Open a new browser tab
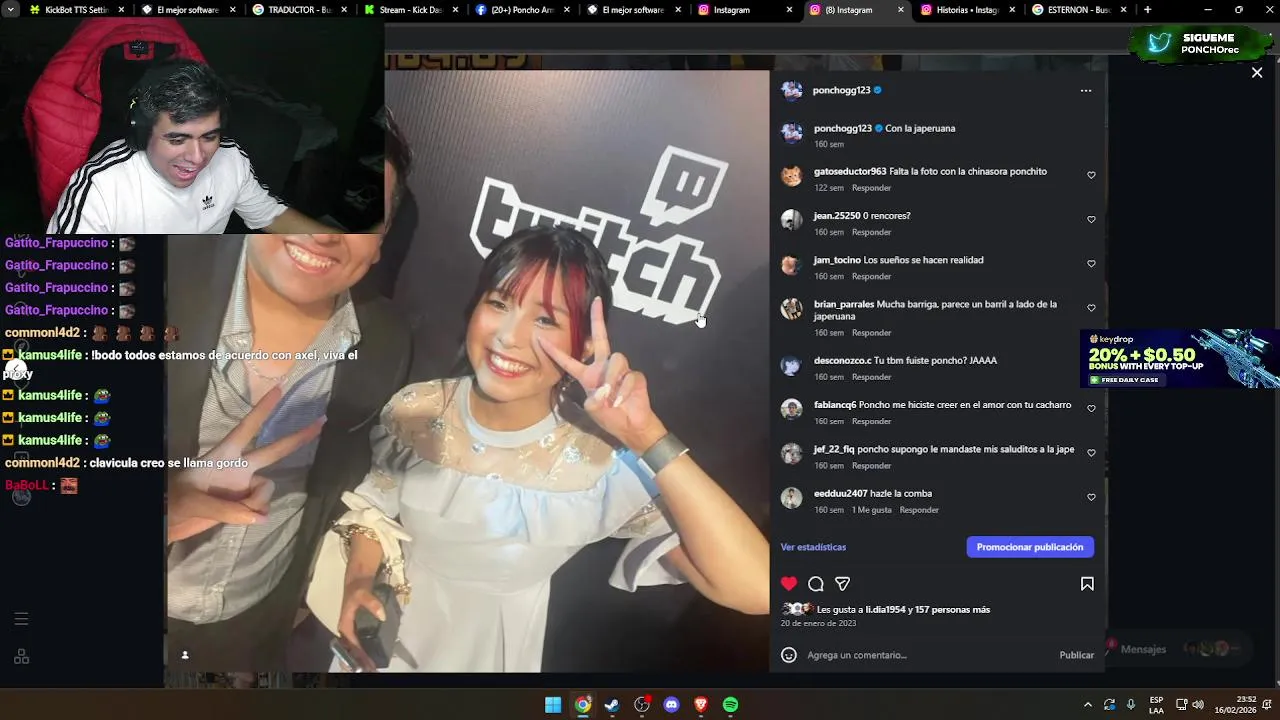1280x720 pixels. click(1147, 10)
